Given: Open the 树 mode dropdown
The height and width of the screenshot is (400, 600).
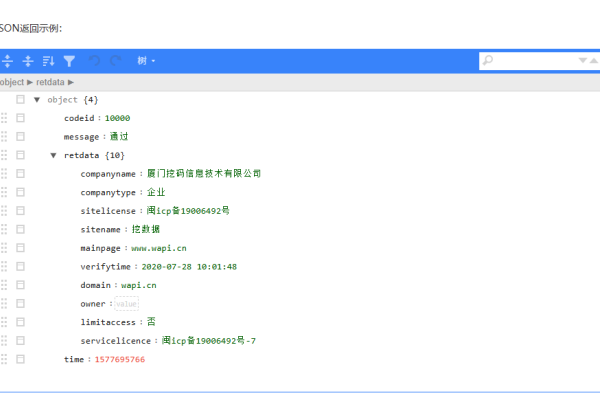Looking at the screenshot, I should [146, 61].
